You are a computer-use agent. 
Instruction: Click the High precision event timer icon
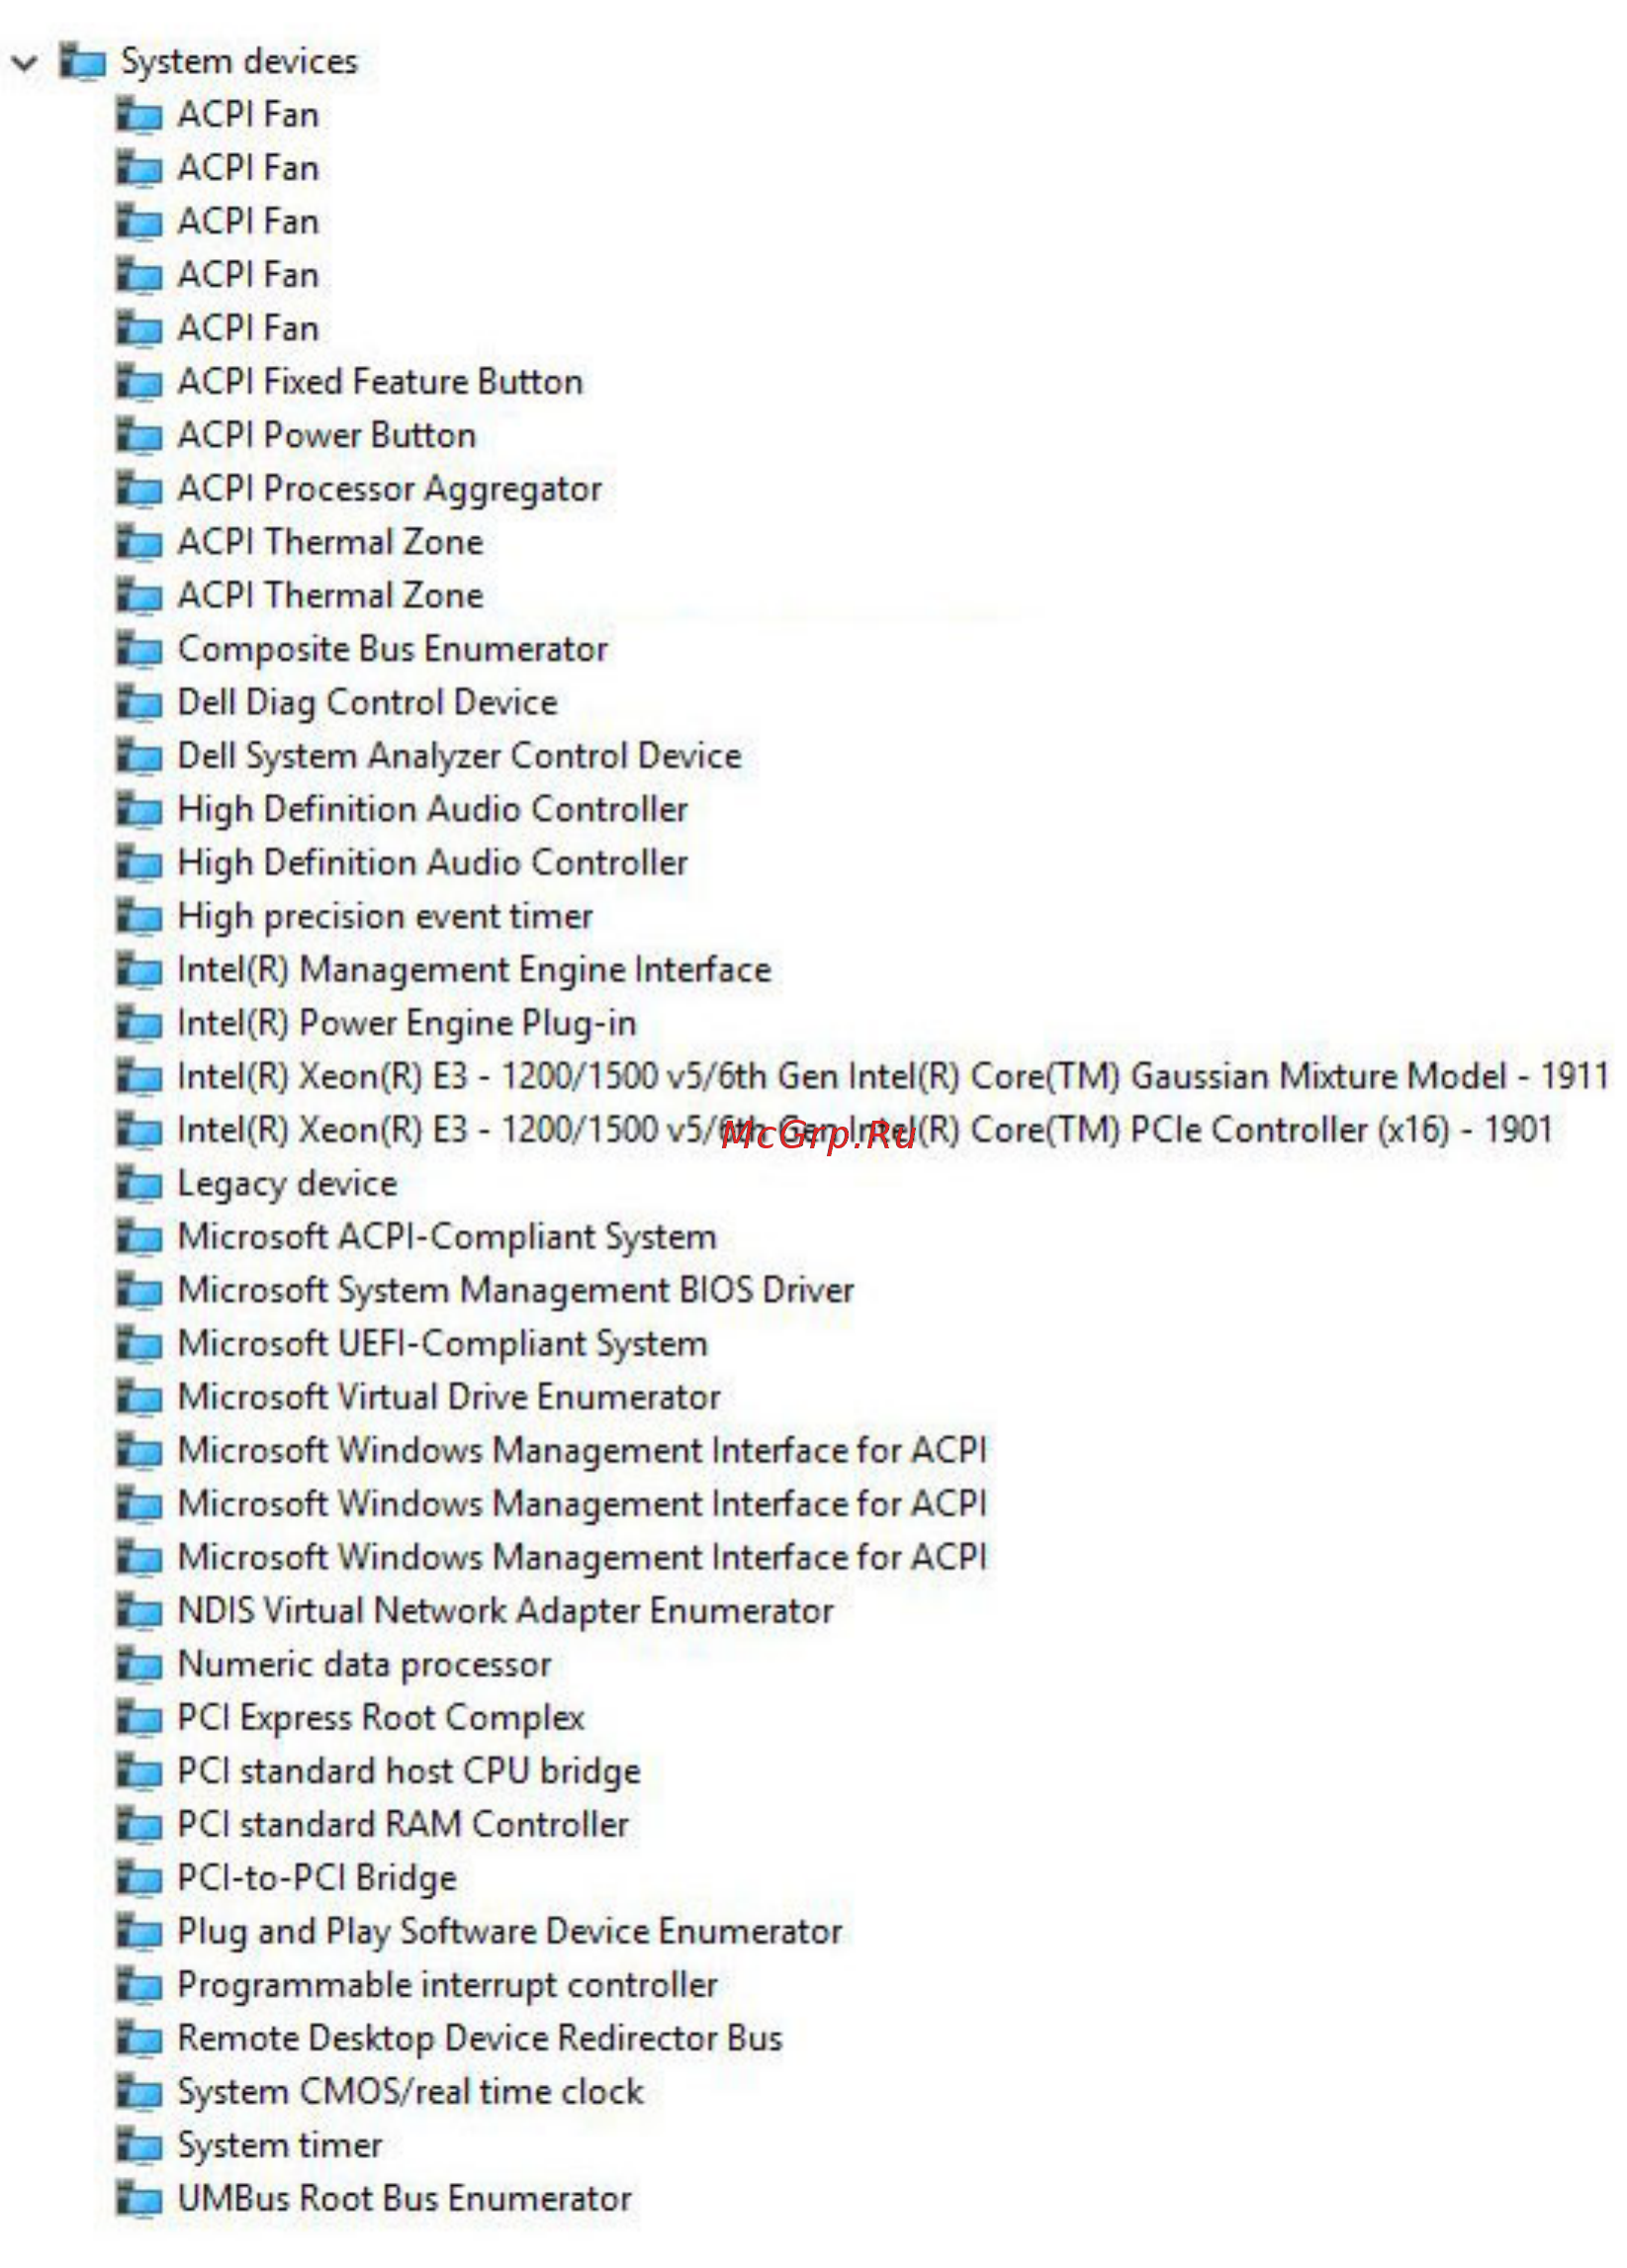coord(139,915)
